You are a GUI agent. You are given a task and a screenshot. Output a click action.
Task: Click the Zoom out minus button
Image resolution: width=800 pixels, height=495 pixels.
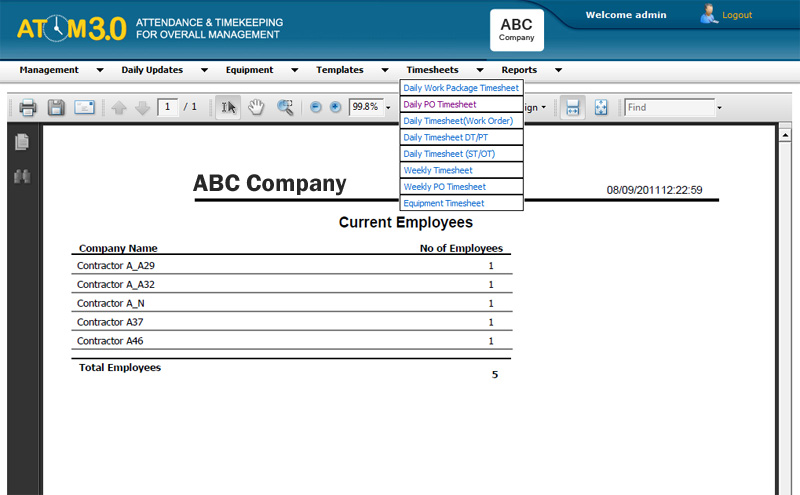pyautogui.click(x=316, y=107)
